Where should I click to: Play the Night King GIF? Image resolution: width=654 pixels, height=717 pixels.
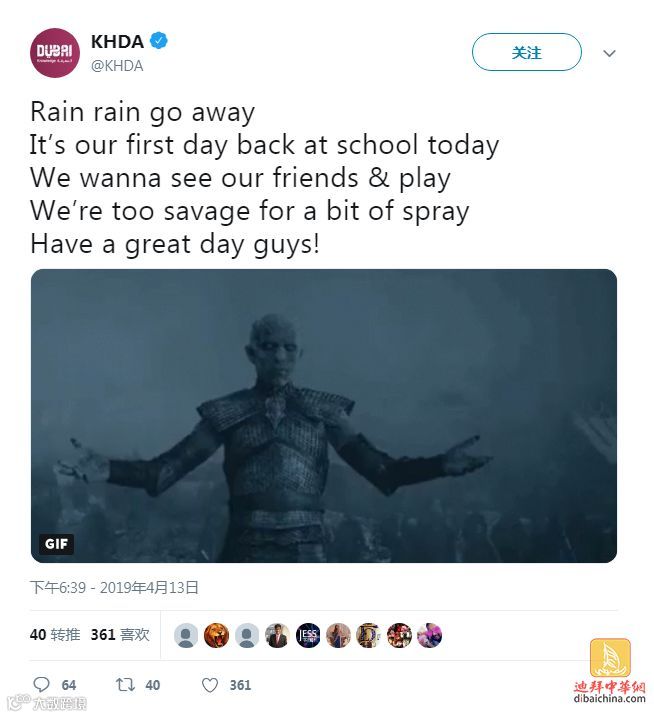(324, 416)
